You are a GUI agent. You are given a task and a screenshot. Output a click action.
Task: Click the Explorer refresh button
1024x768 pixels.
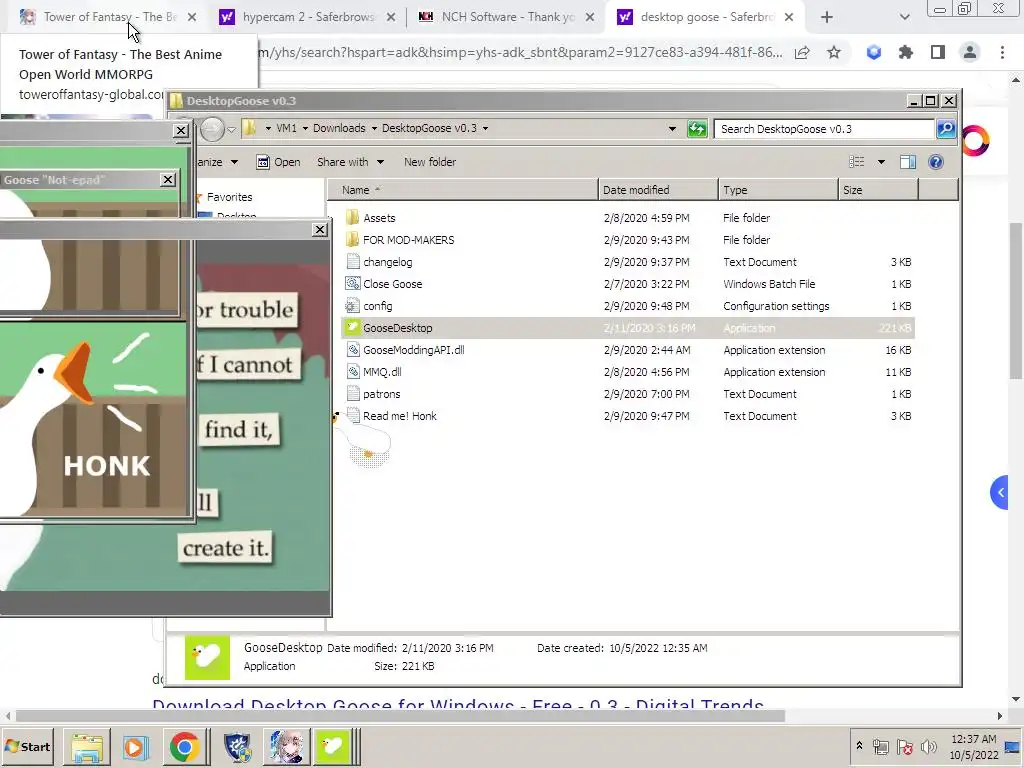tap(697, 129)
